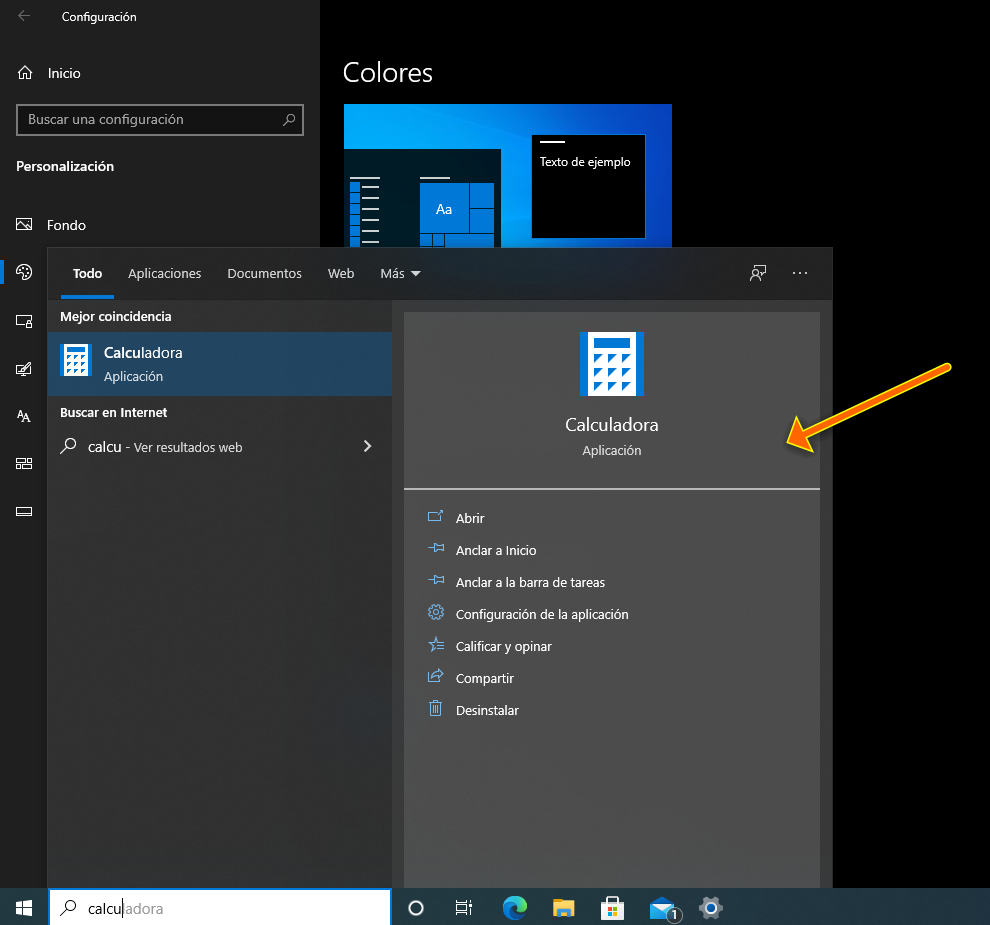
Task: Open Fuentes with the AA sidebar icon
Action: [x=23, y=416]
